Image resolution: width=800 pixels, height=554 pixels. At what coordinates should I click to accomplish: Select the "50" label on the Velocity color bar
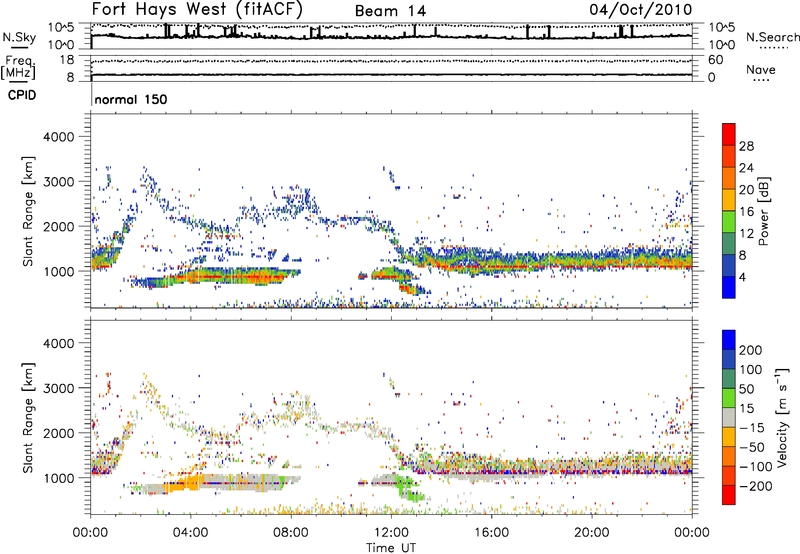pos(746,389)
